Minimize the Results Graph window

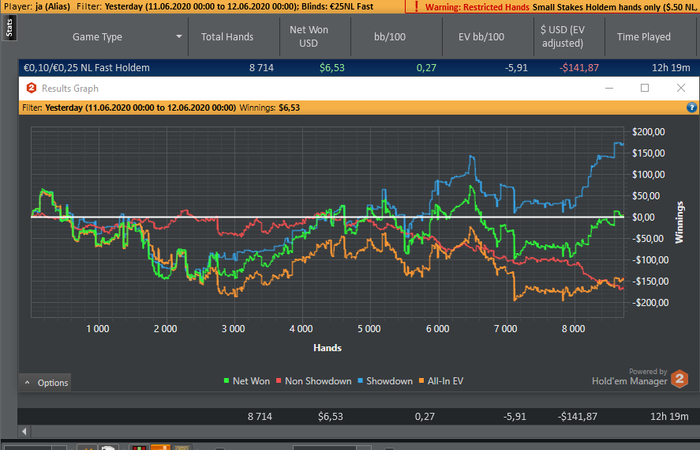(x=609, y=88)
